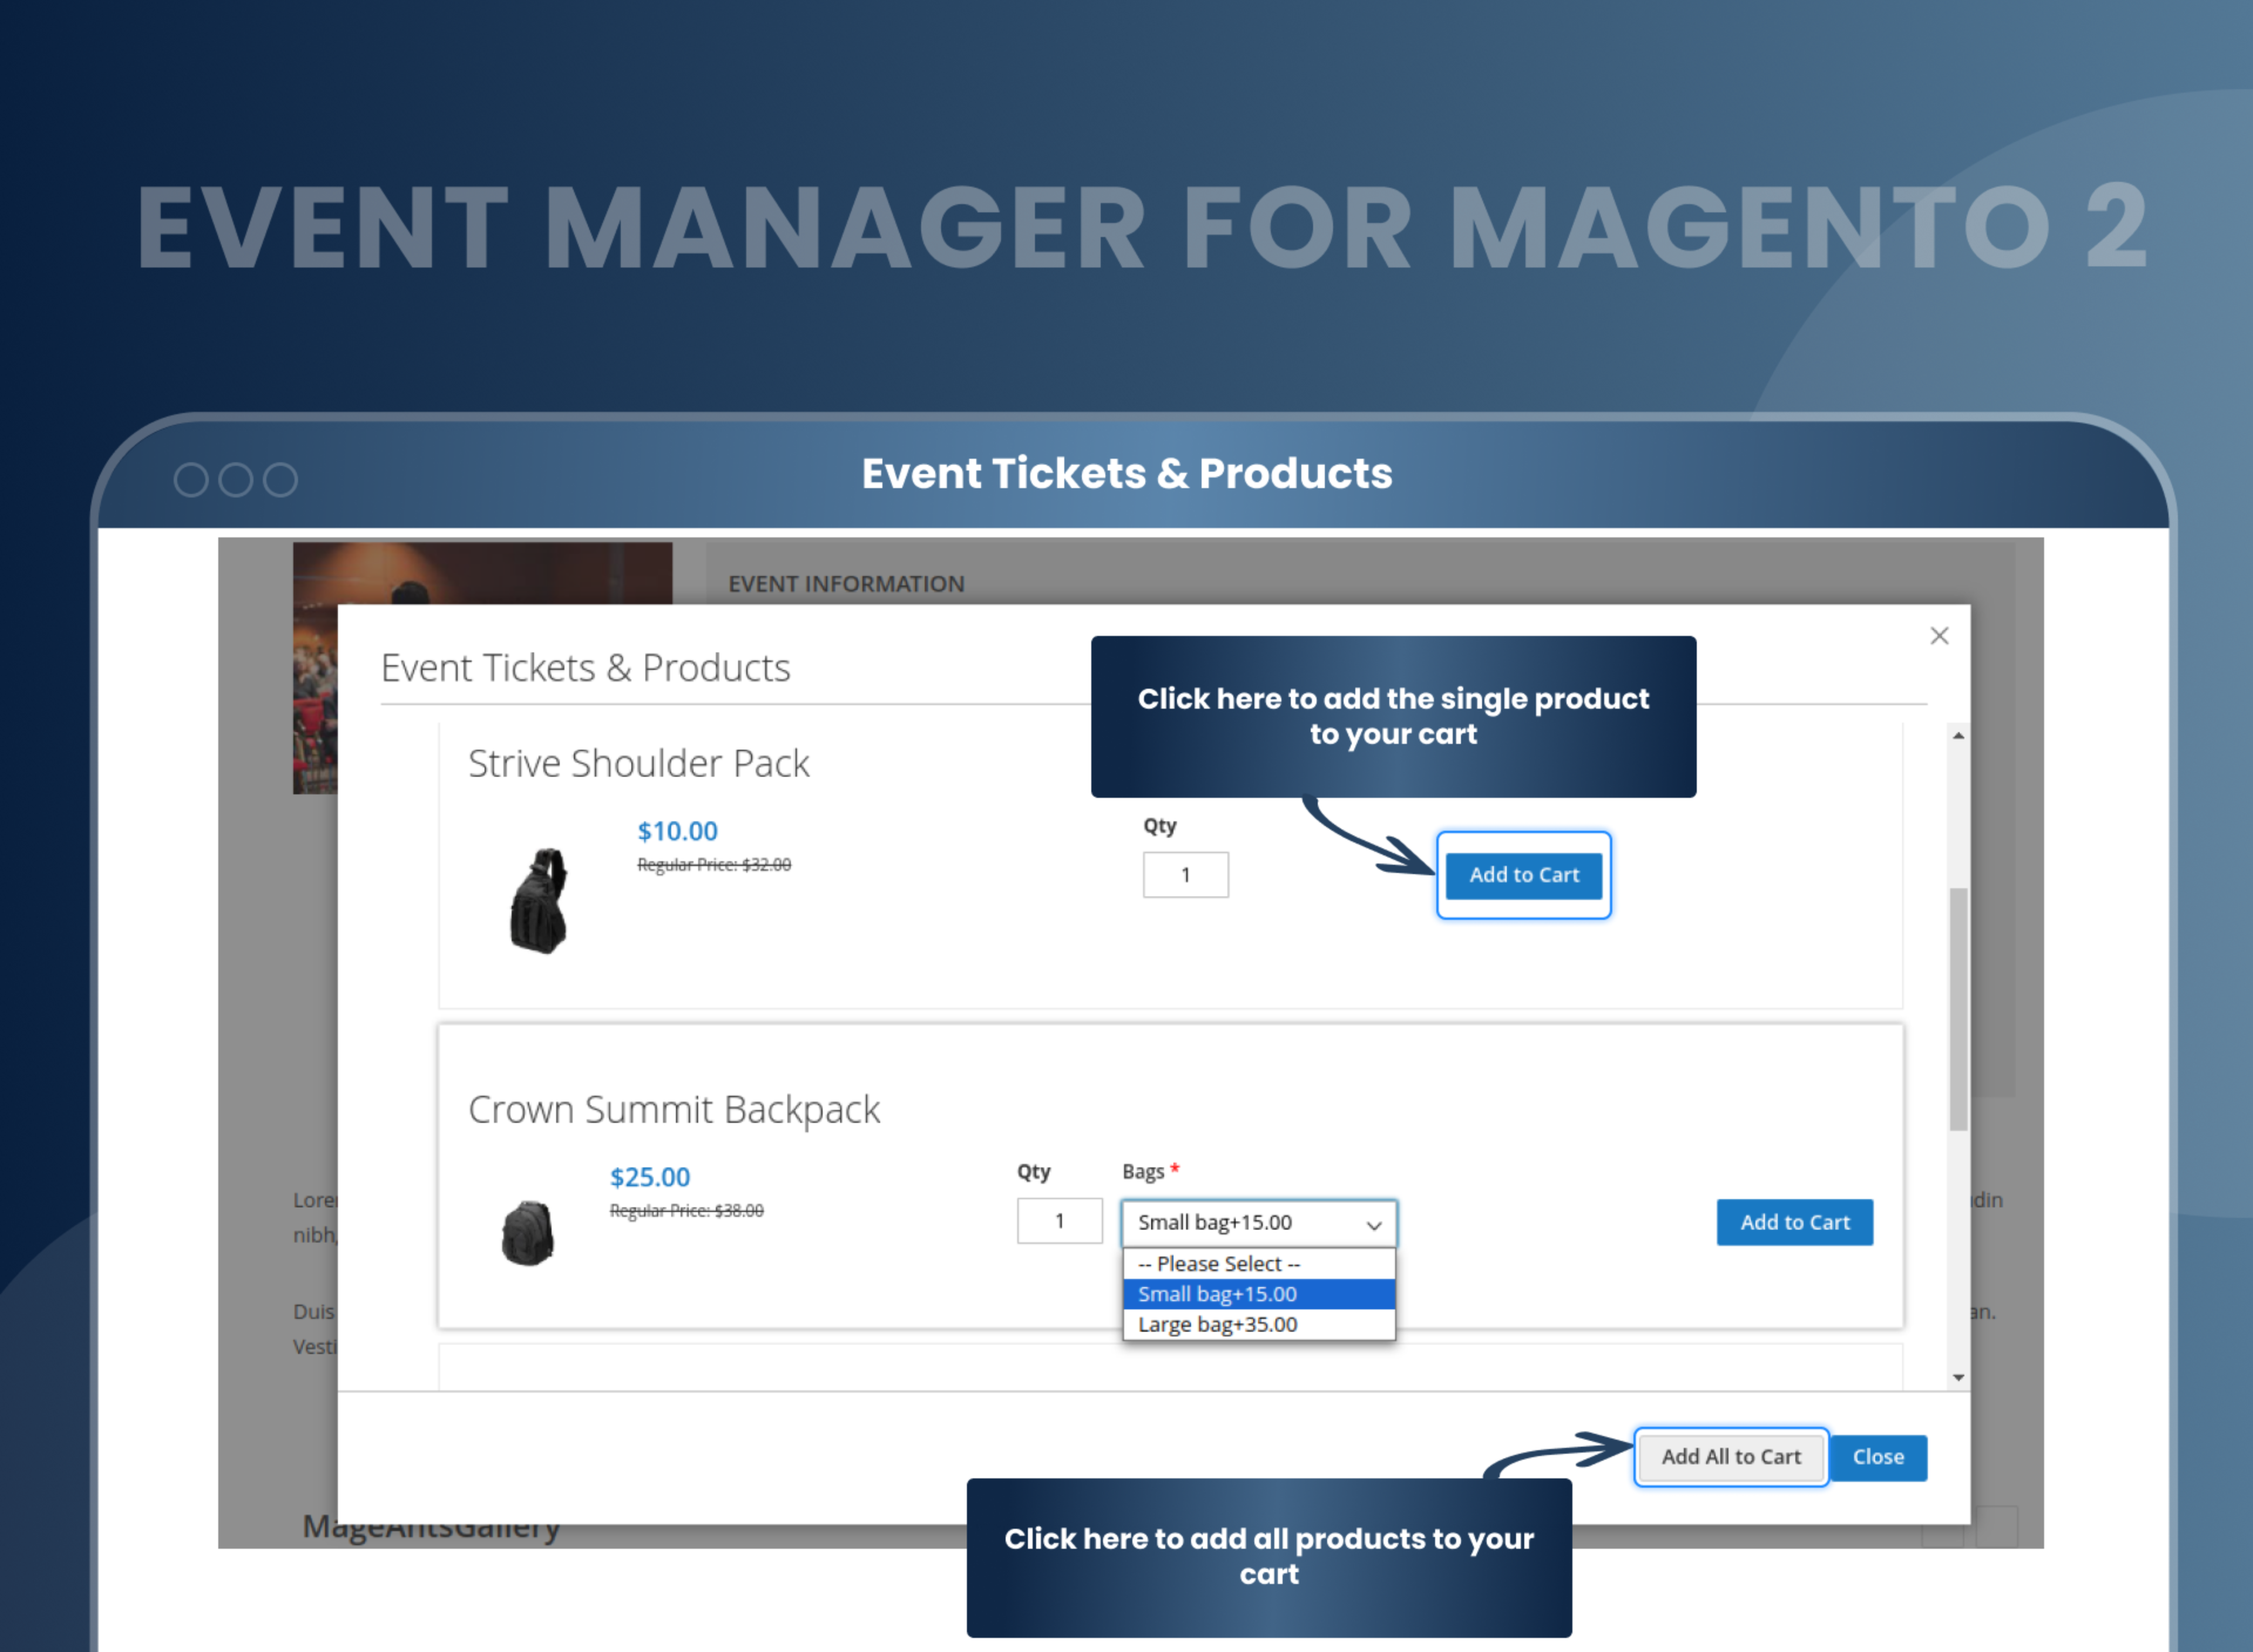The width and height of the screenshot is (2253, 1652).
Task: Focus Crown Summit Backpack Qty field
Action: (x=1060, y=1221)
